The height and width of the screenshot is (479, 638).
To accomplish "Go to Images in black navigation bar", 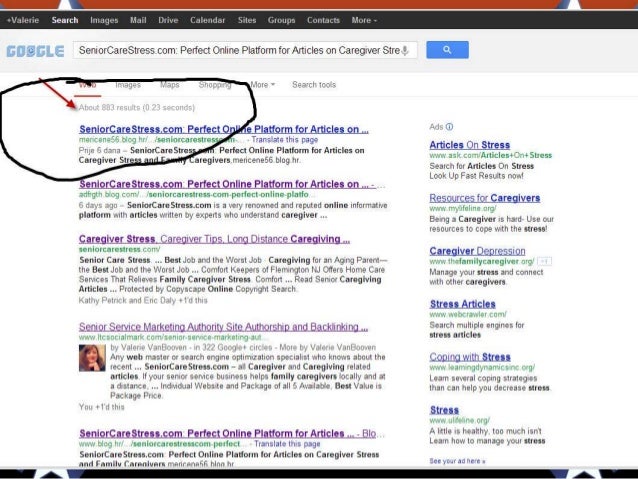I will pyautogui.click(x=104, y=20).
